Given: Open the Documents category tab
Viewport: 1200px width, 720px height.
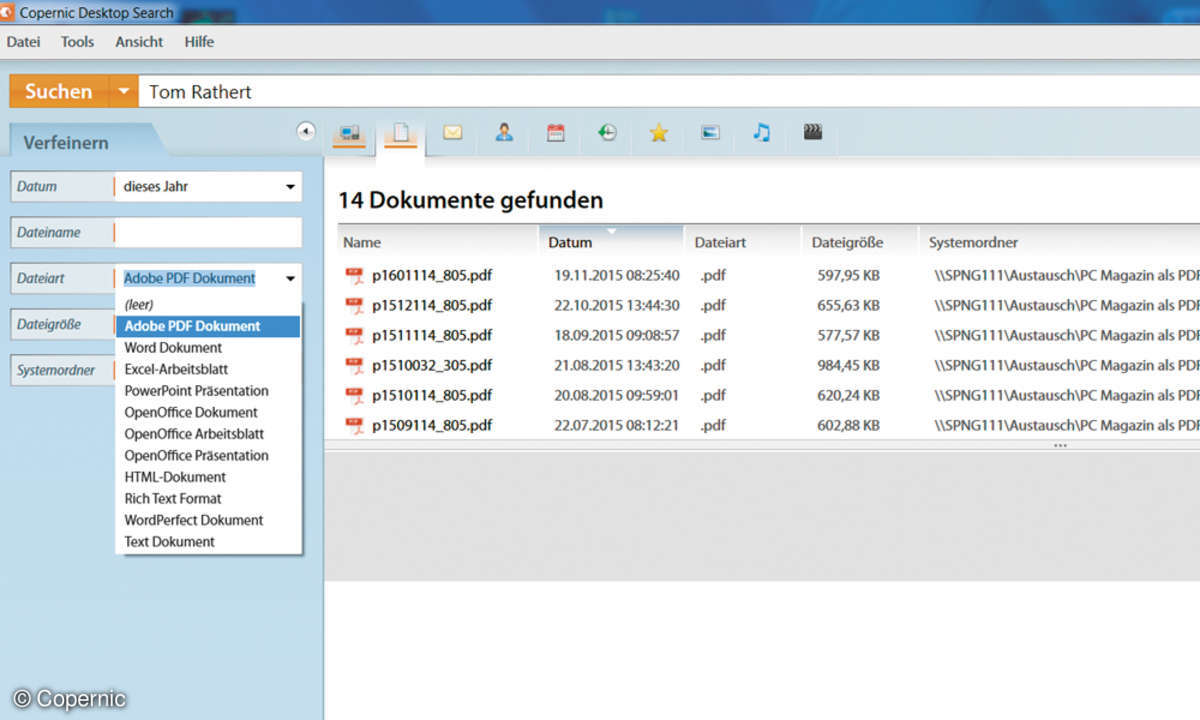Looking at the screenshot, I should pos(401,133).
